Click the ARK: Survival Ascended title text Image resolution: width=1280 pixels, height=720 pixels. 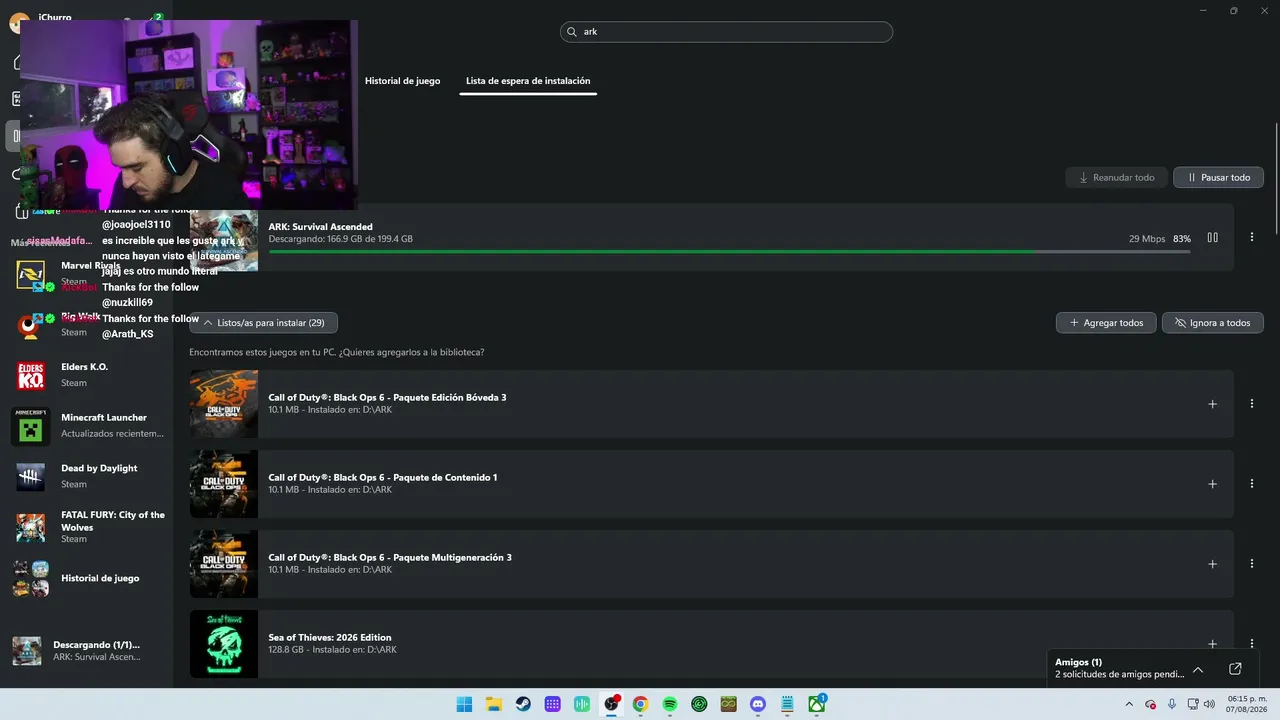click(320, 227)
